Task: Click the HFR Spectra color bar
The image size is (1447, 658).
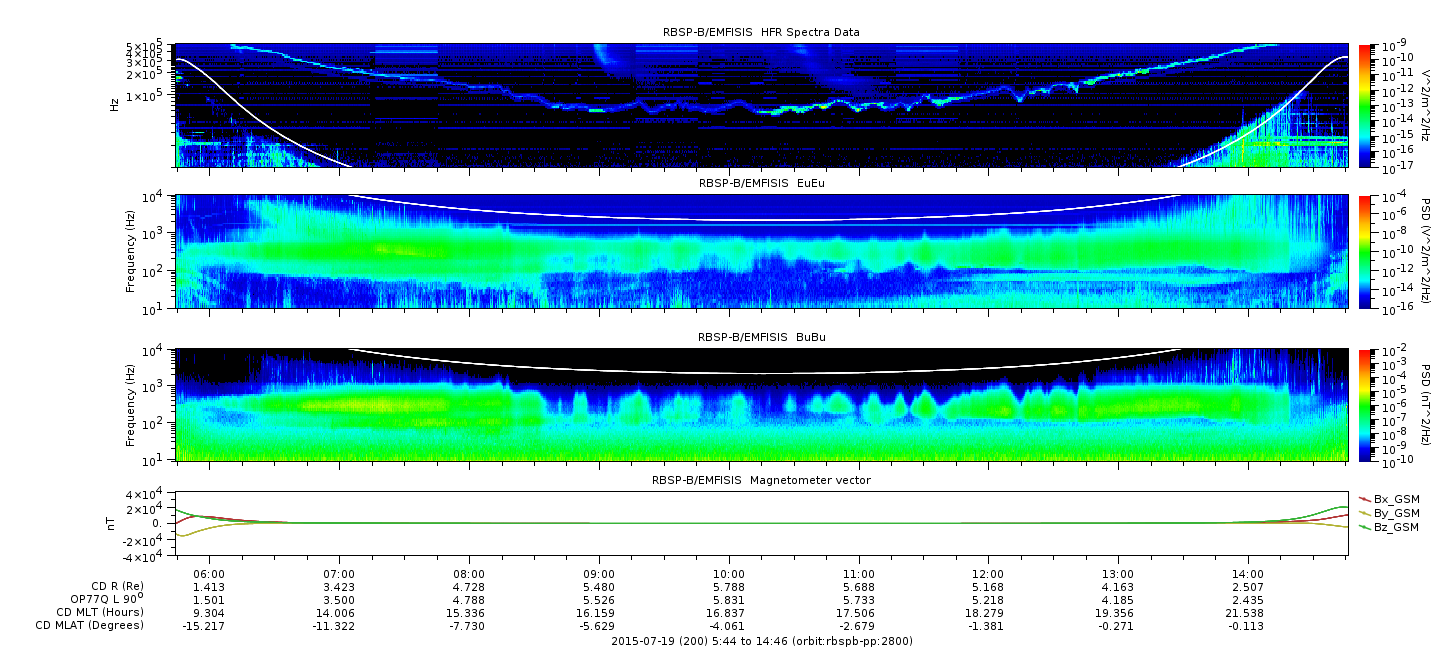Action: click(x=1365, y=105)
